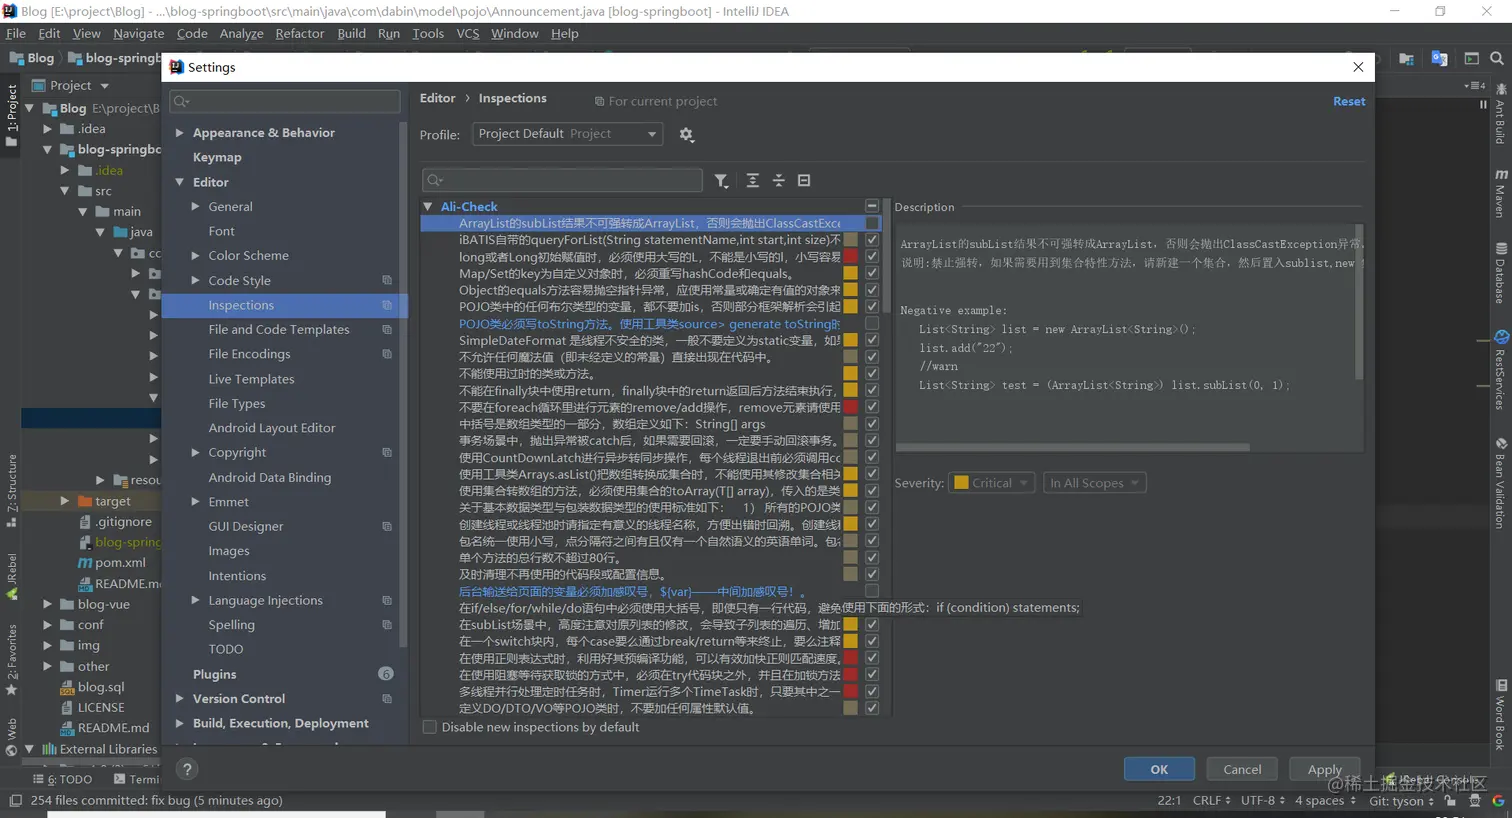Screen dimensions: 1512x818
Task: Select Live Templates settings page
Action: 251,379
